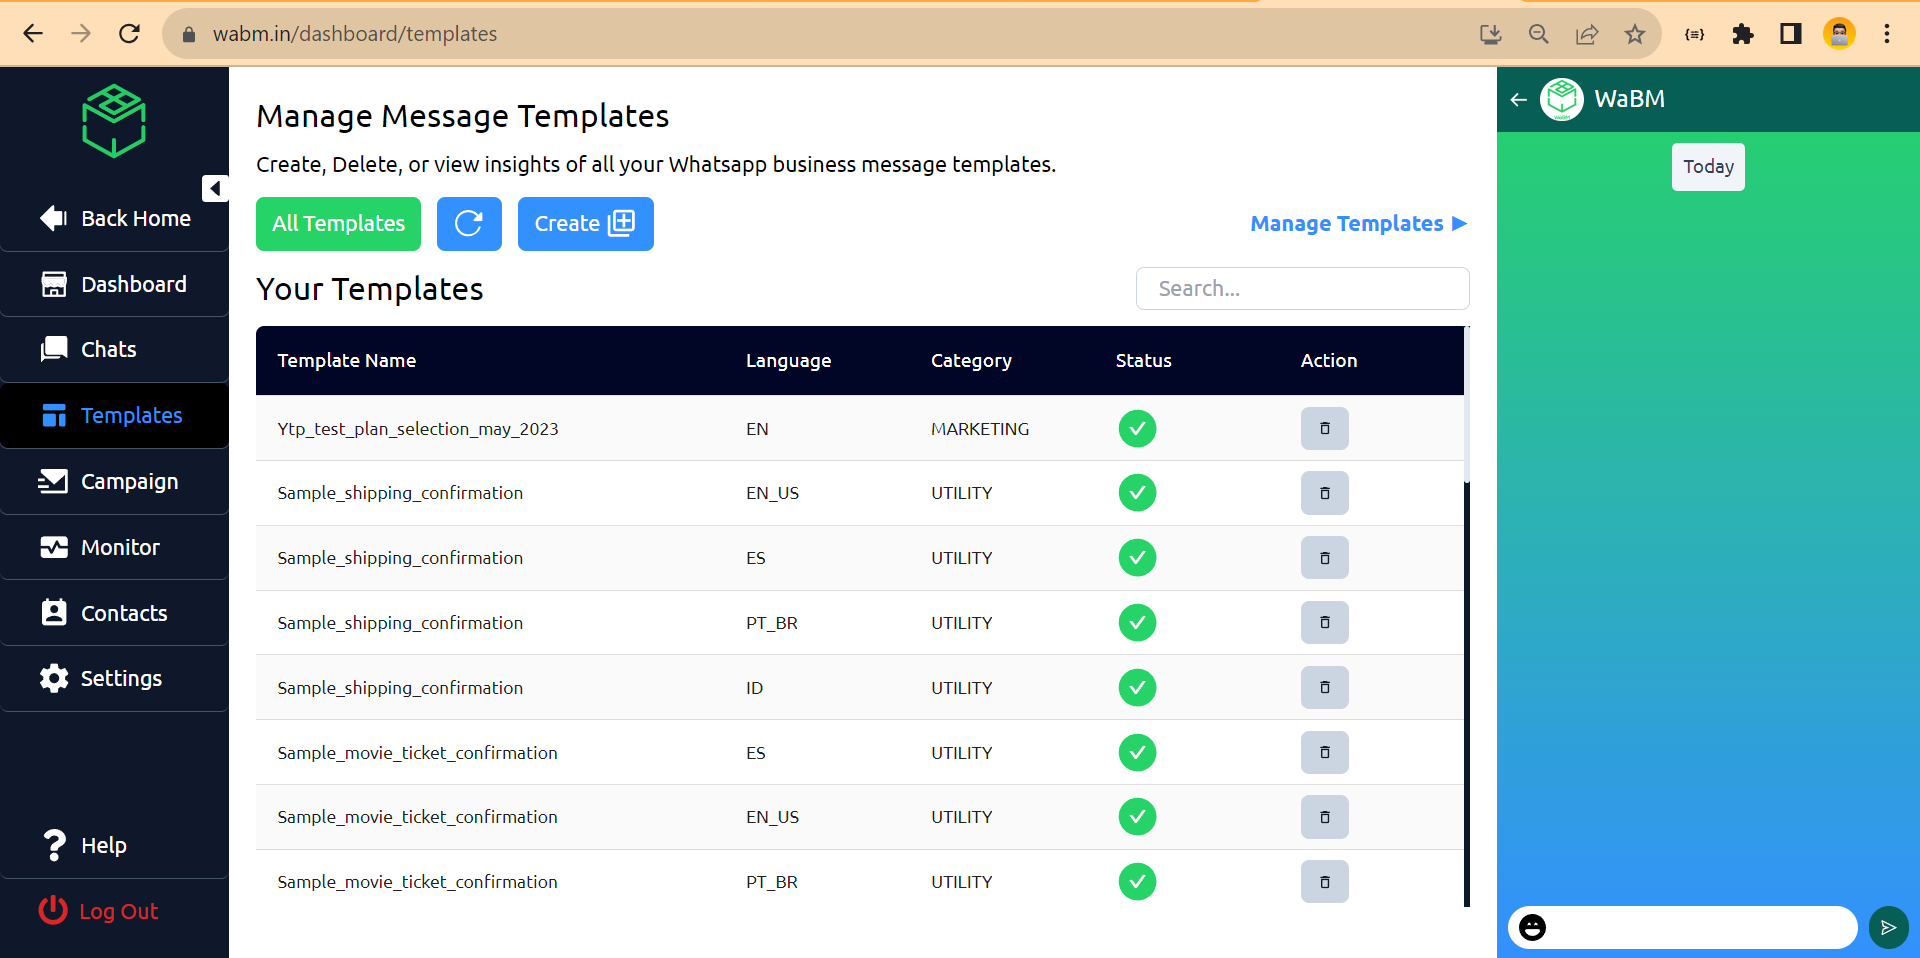Open the Contacts icon

(x=54, y=613)
